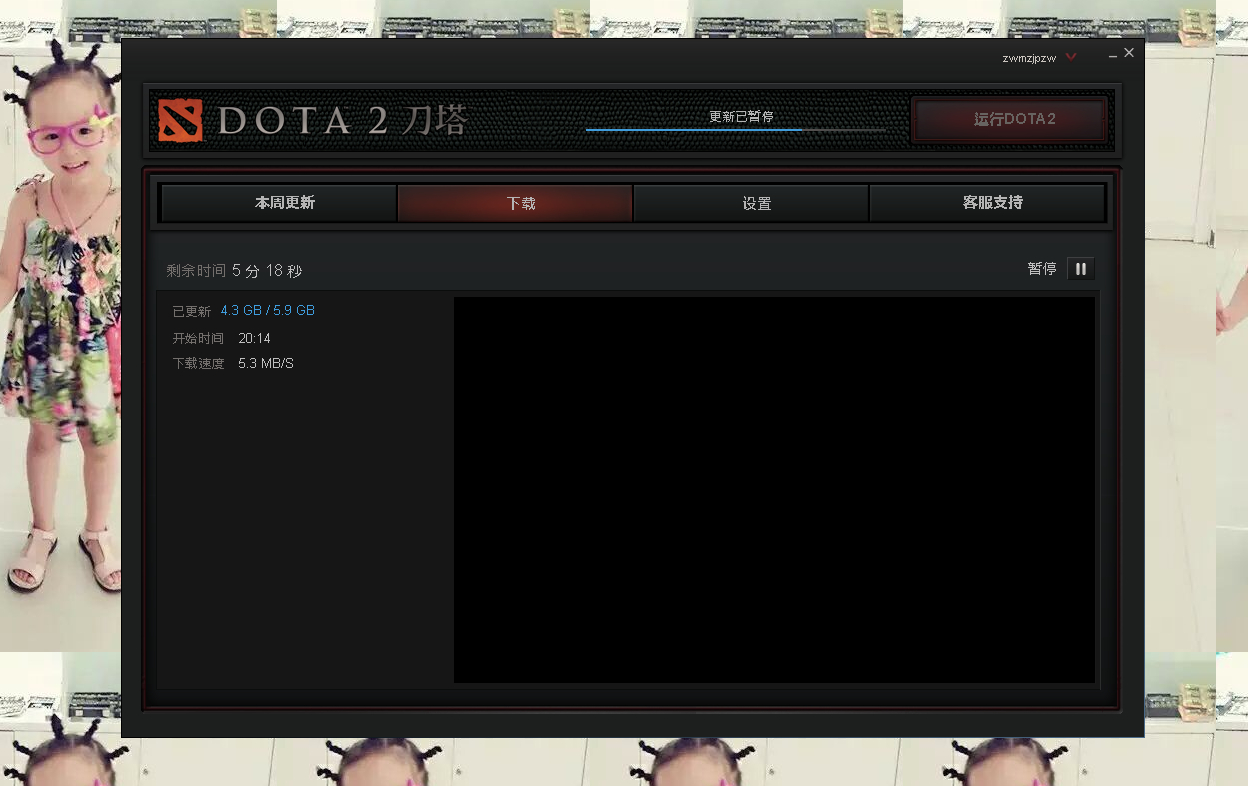1248x786 pixels.
Task: Click the DOTA 2 刀塔 title text
Action: (343, 121)
